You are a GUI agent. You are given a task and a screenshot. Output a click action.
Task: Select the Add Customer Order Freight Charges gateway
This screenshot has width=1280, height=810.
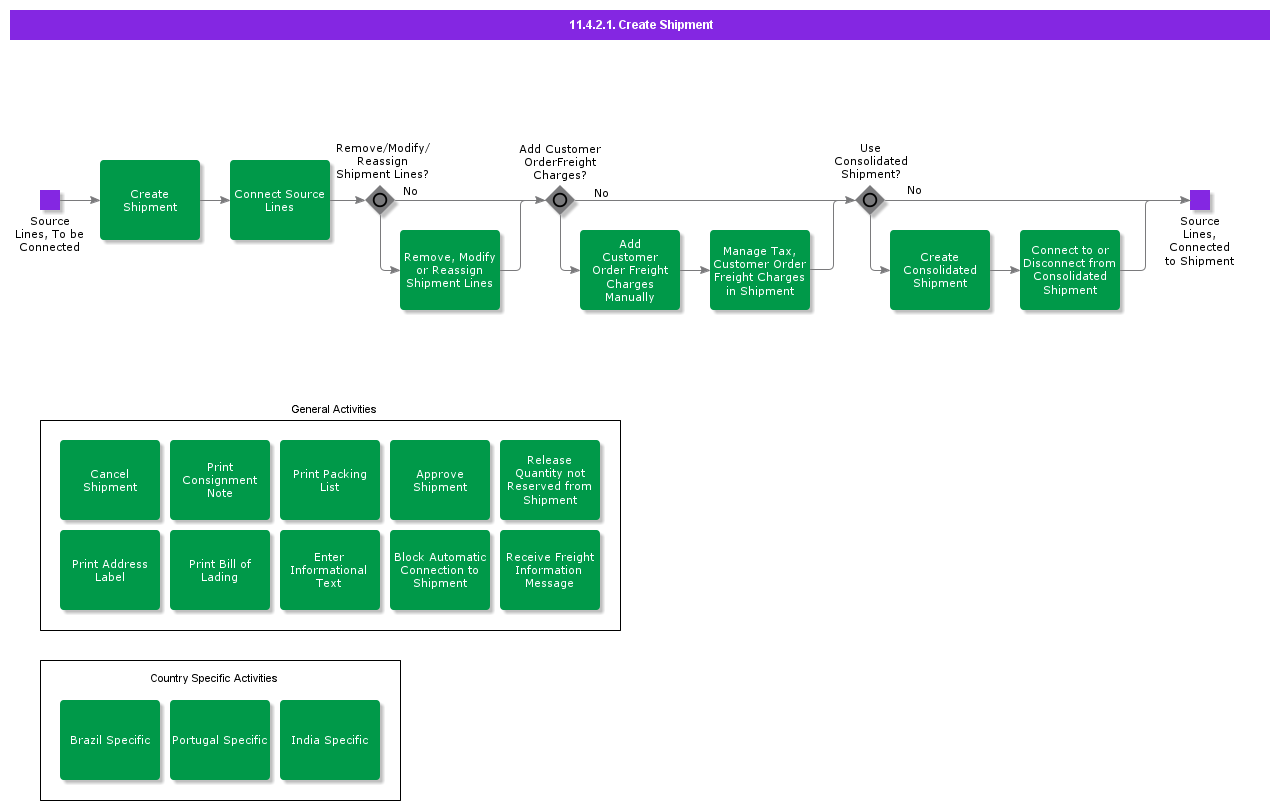tap(560, 200)
